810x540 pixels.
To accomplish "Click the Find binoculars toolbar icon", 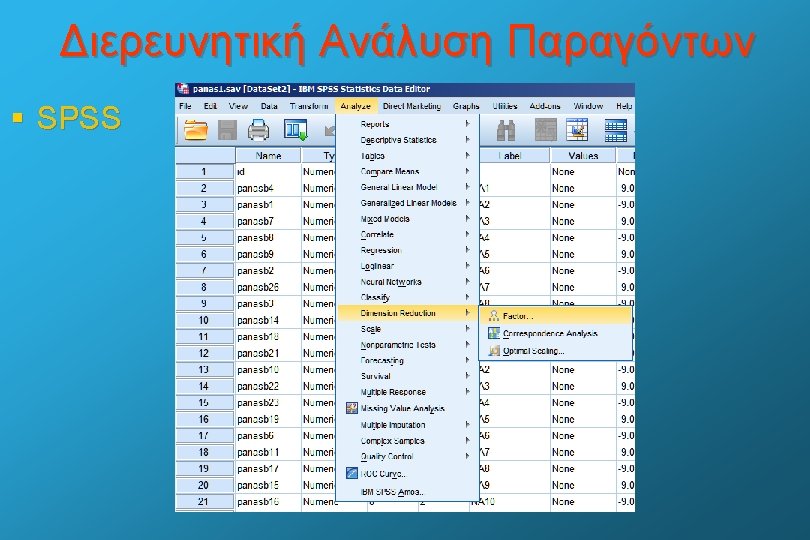I will (506, 130).
